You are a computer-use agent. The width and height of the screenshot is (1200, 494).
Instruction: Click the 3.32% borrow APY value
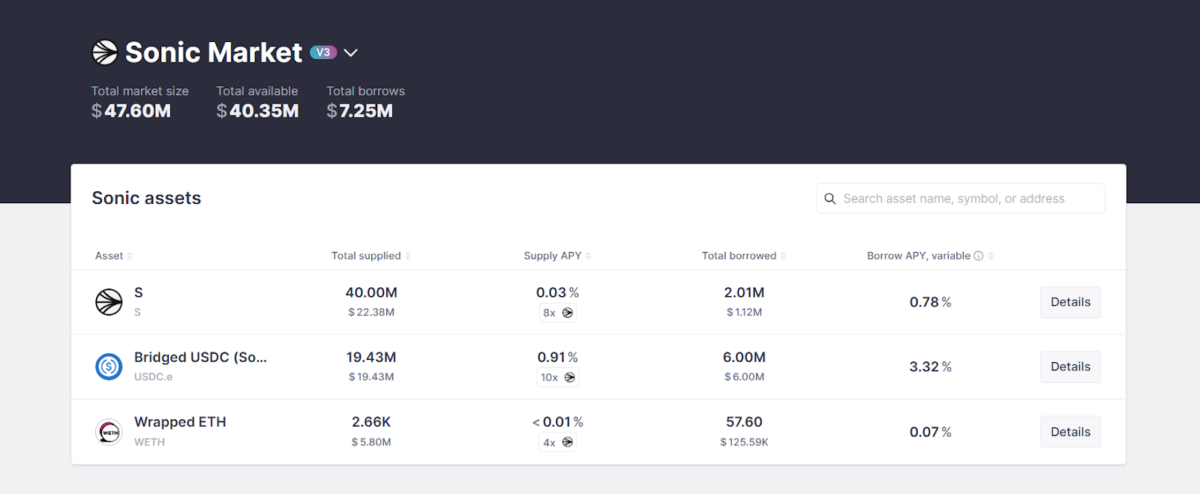click(x=930, y=367)
